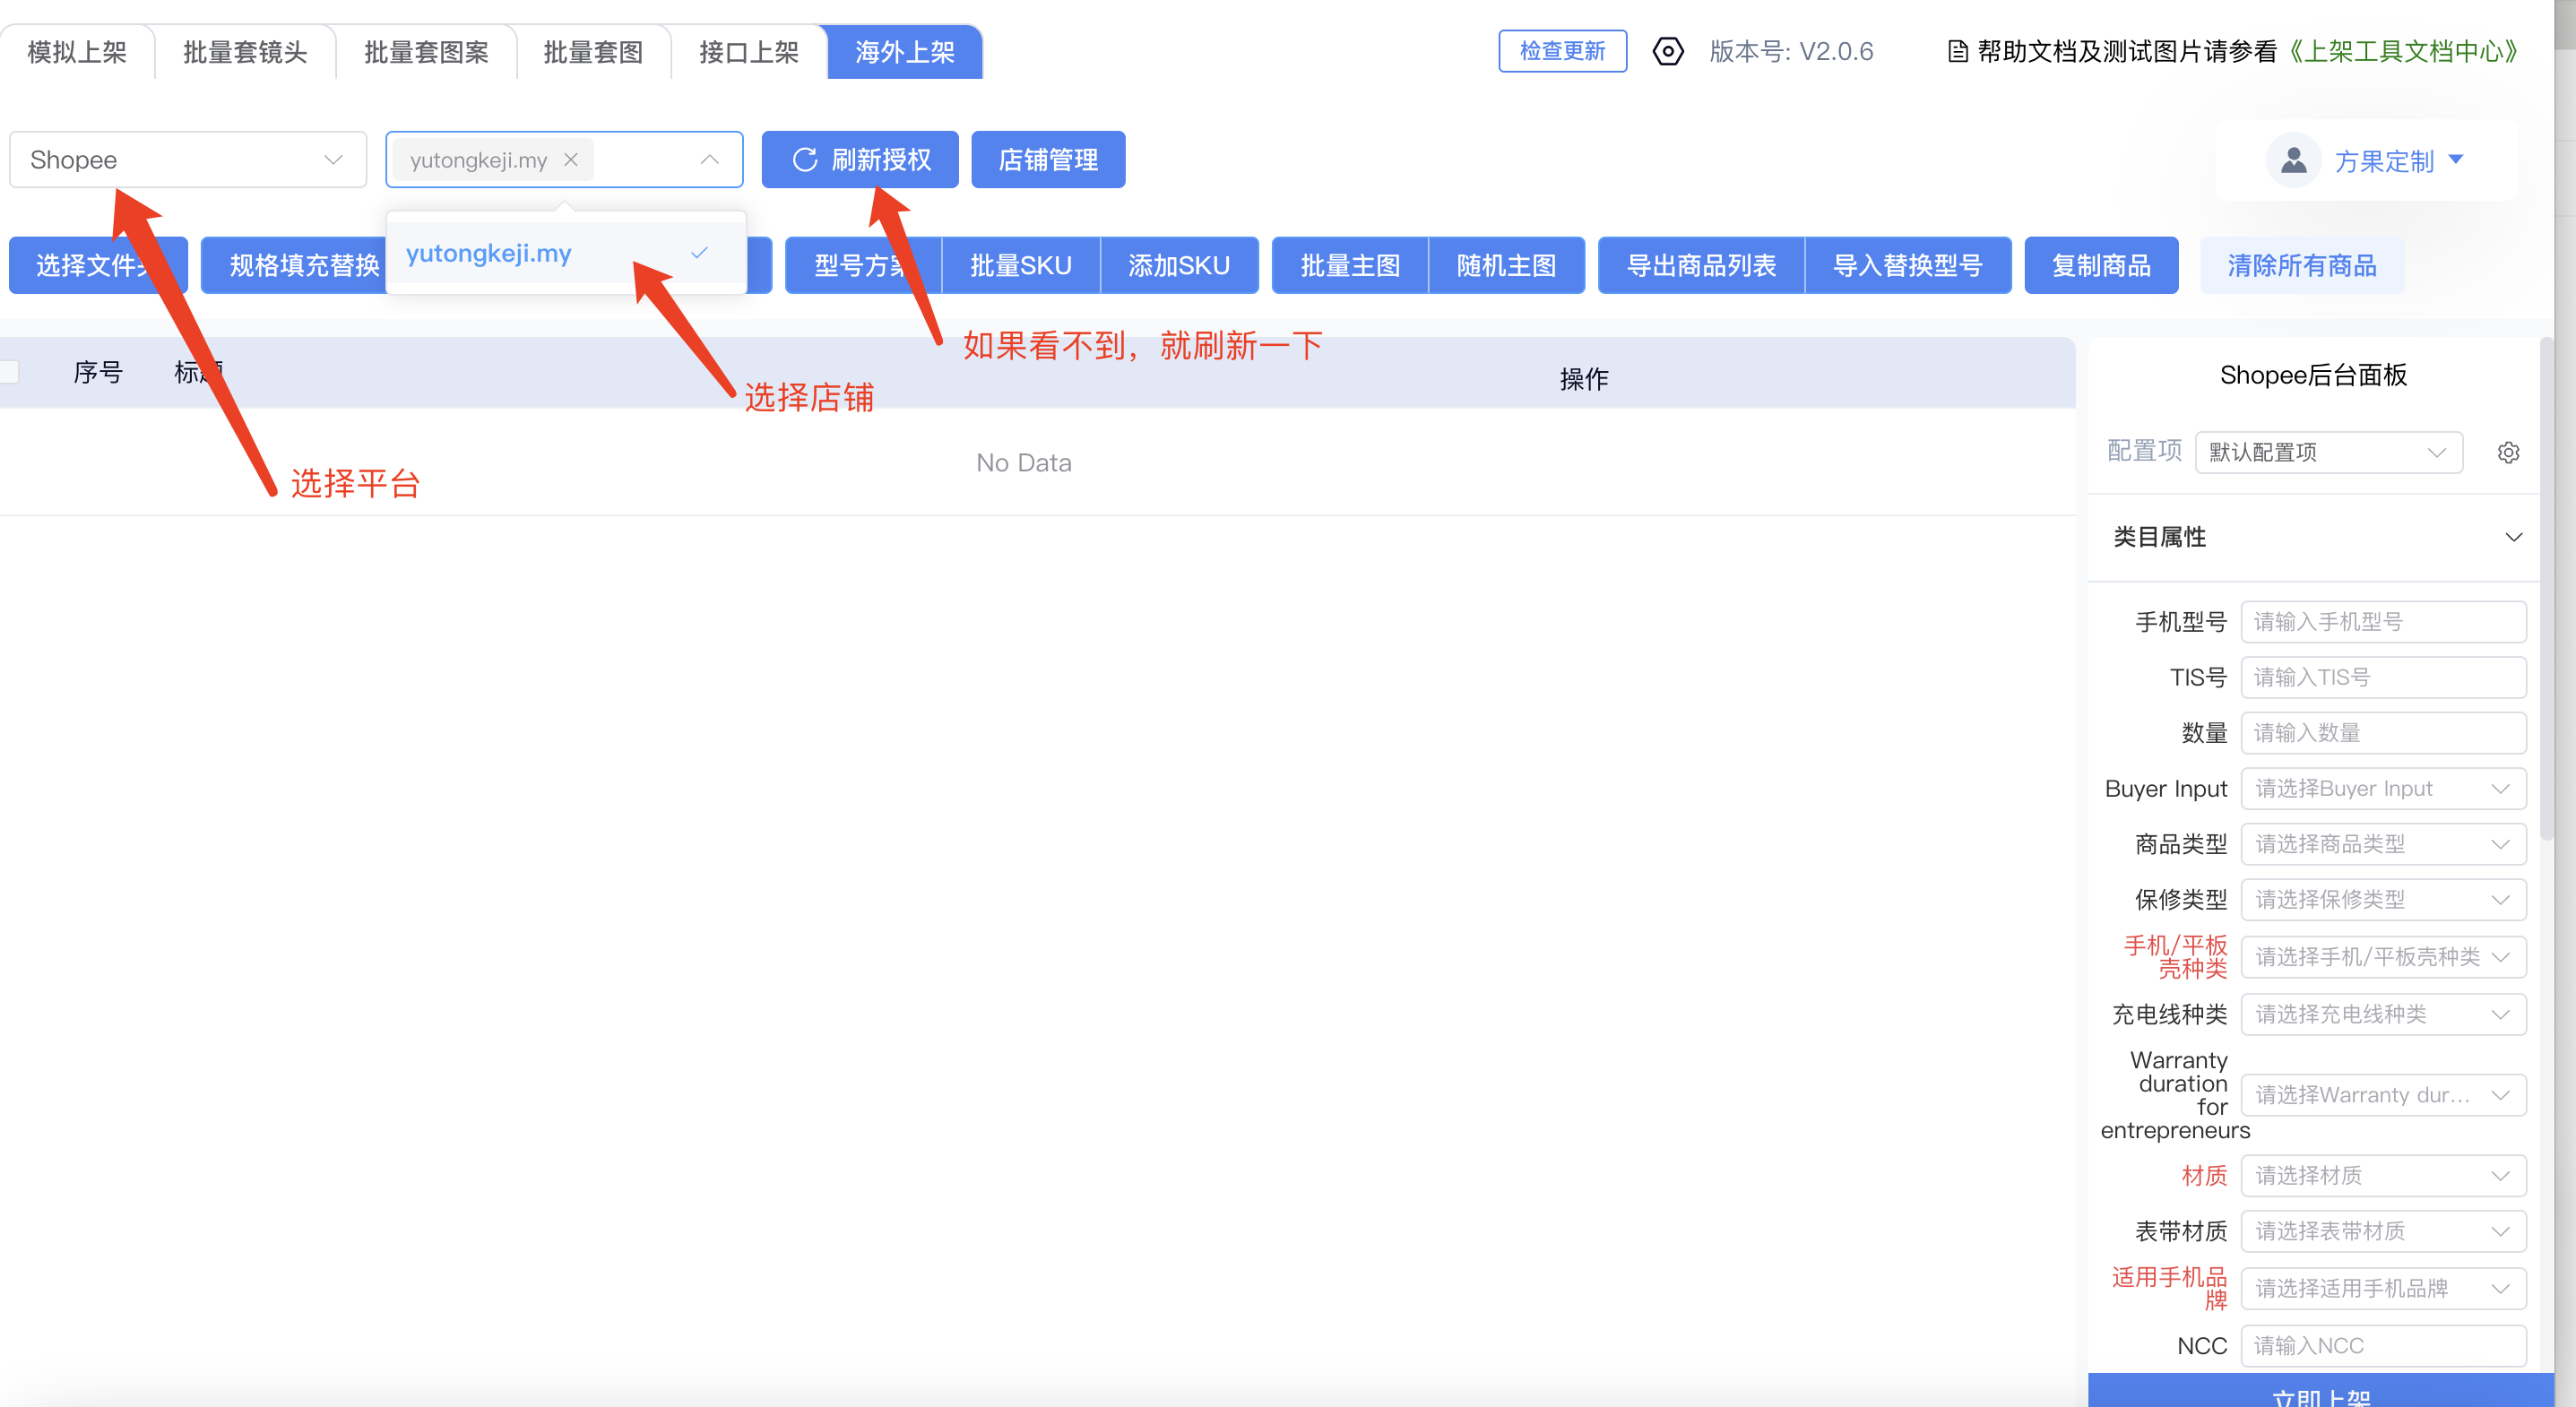Click the 手机型号 input field
Viewport: 2576px width, 1407px height.
coord(2382,622)
